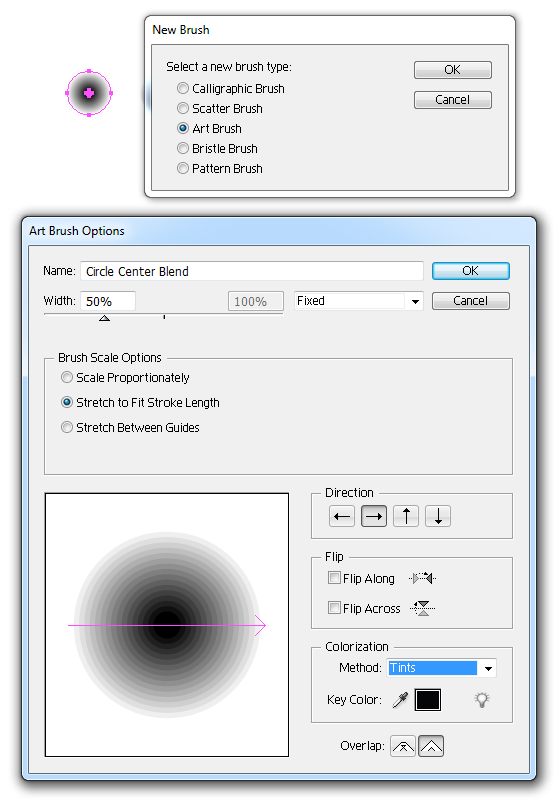
Task: Select the down direction arrow button
Action: tap(438, 516)
